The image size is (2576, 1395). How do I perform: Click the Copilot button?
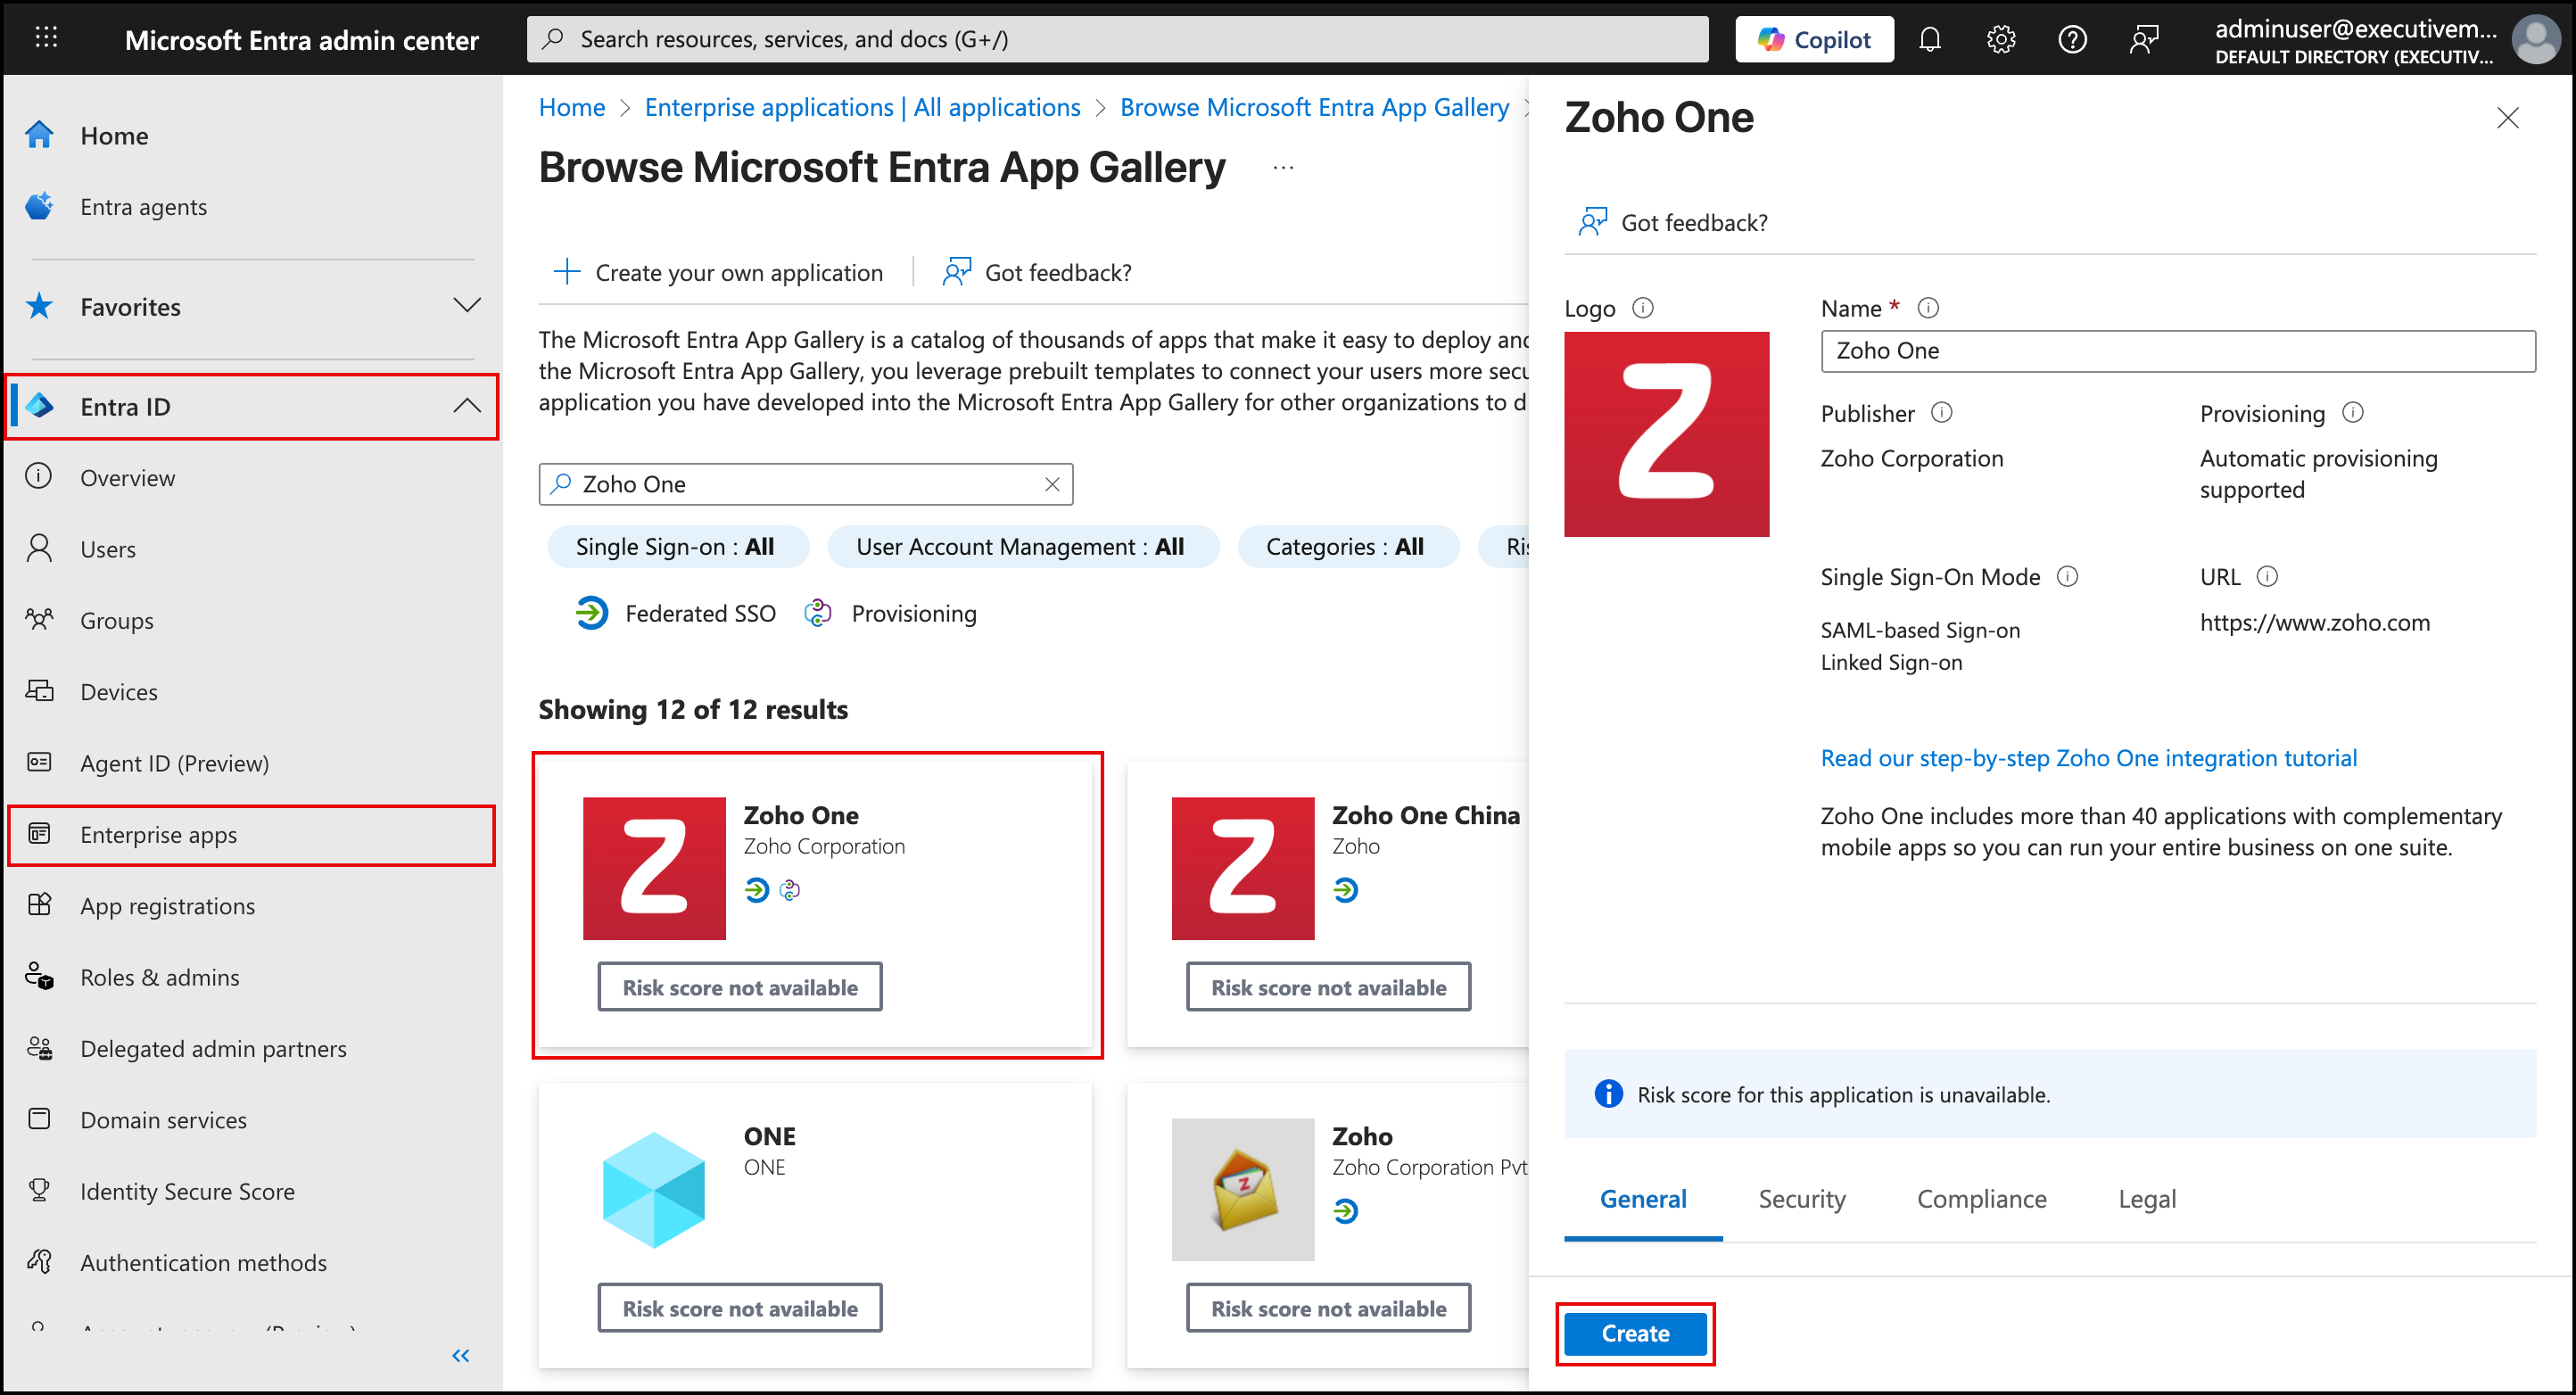click(x=1814, y=39)
